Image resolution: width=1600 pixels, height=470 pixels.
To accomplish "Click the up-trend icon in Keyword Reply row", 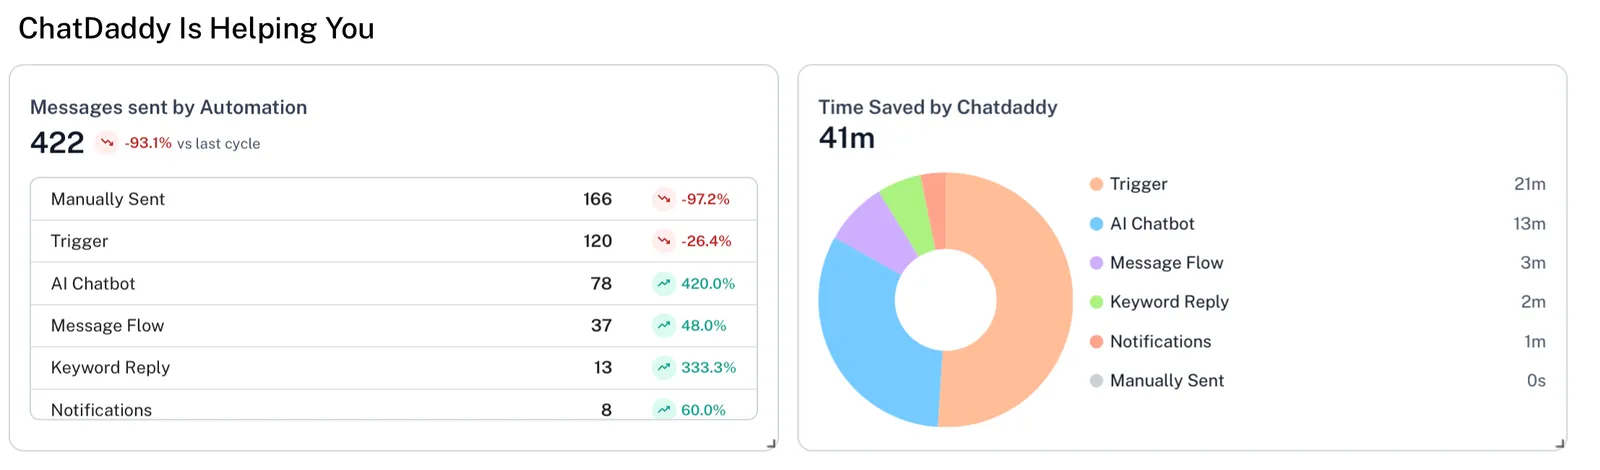I will point(664,367).
